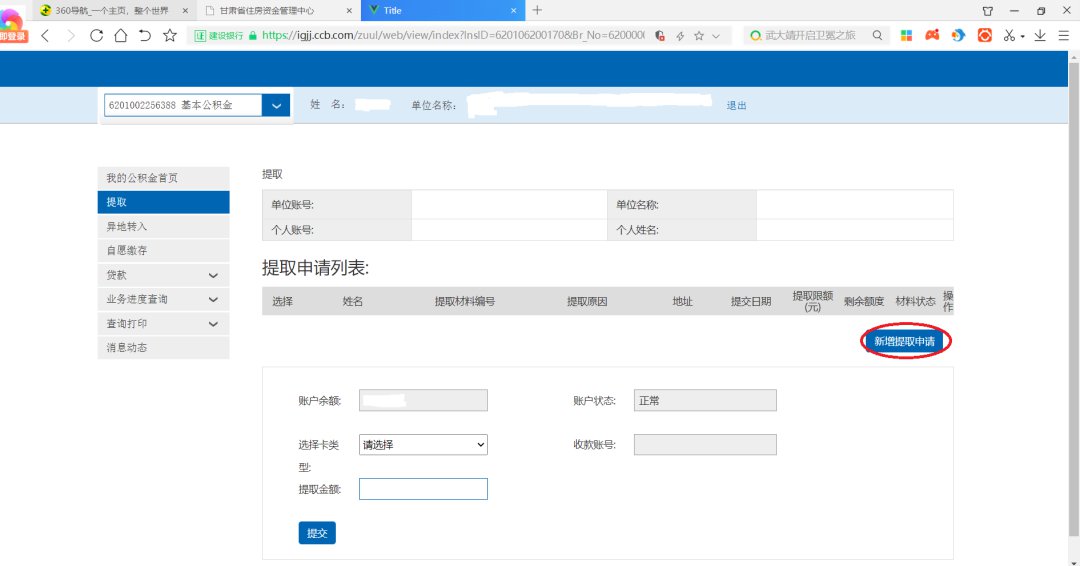Open the browser hamburger menu
Screen dimensions: 1080x566
(x=1063, y=35)
